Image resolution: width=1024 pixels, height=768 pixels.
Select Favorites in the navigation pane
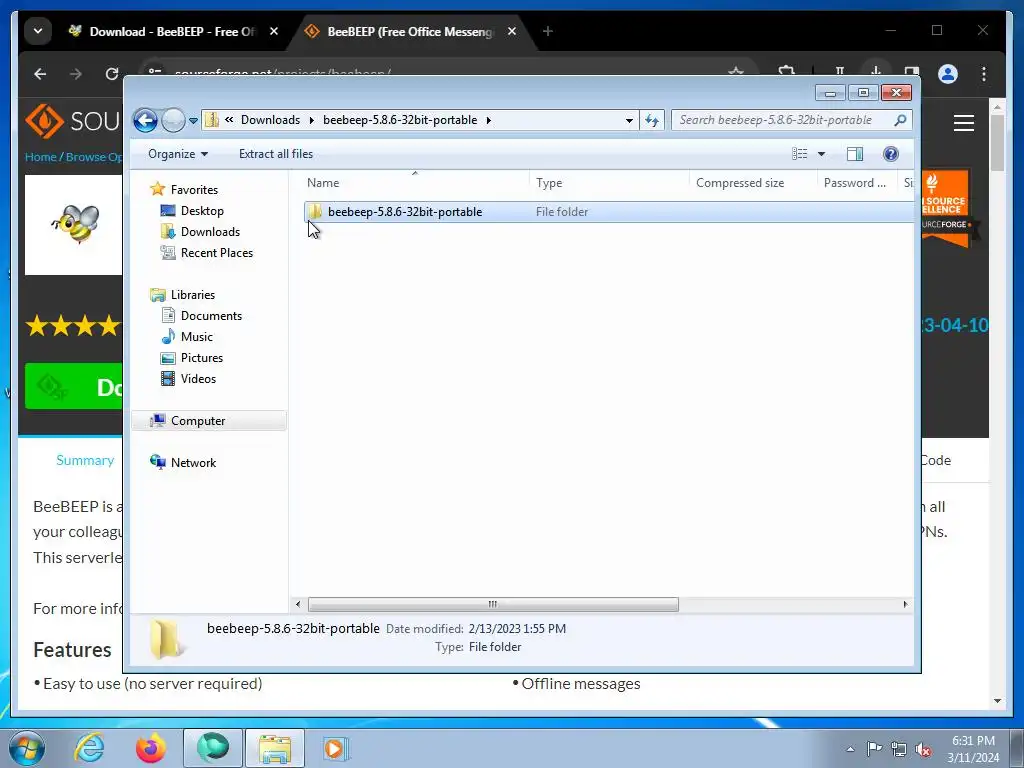194,189
